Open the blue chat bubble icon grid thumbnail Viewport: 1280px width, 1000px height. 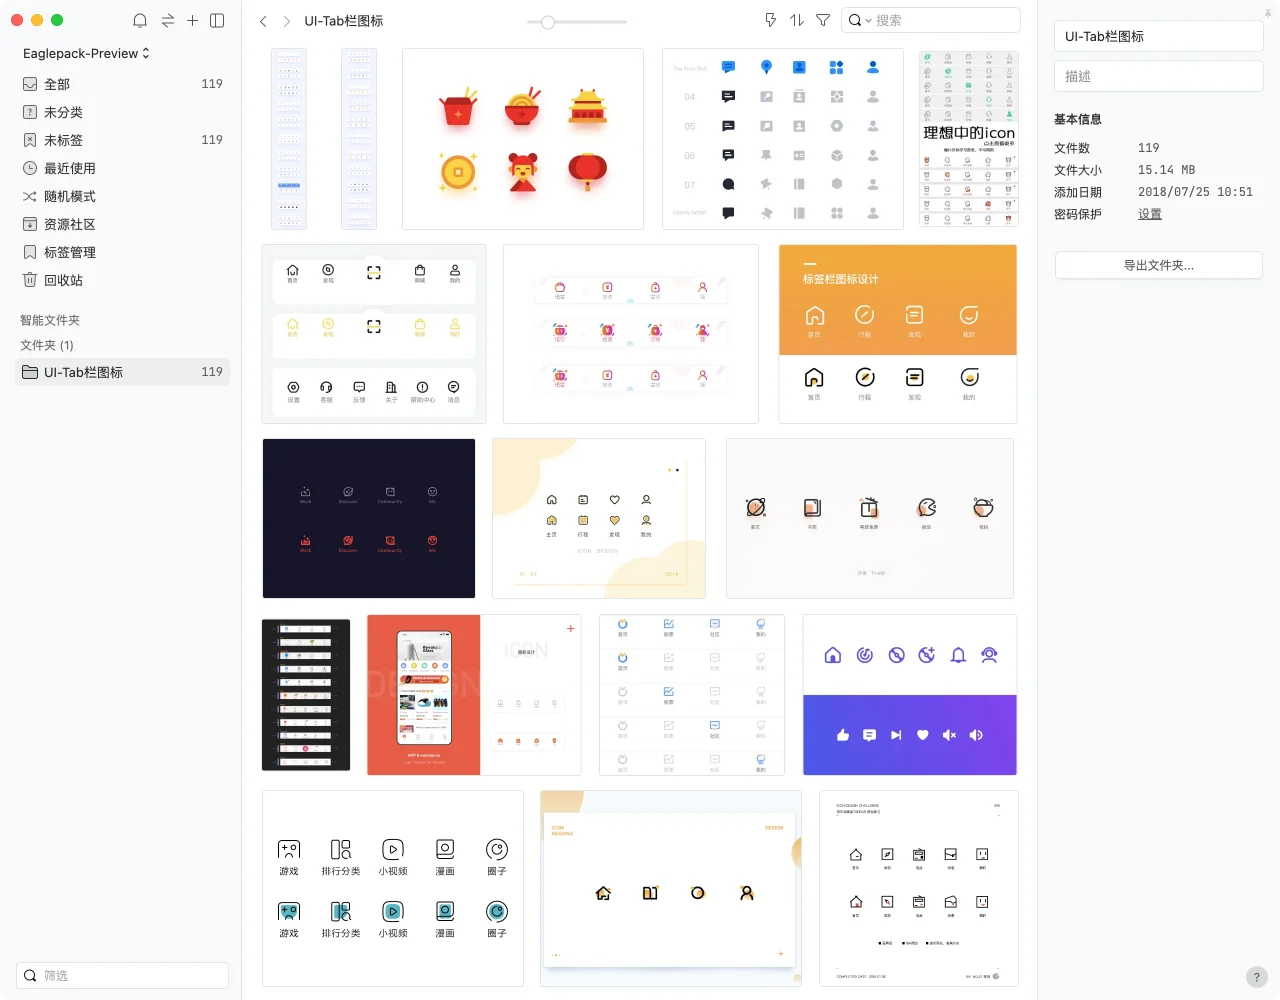click(783, 139)
